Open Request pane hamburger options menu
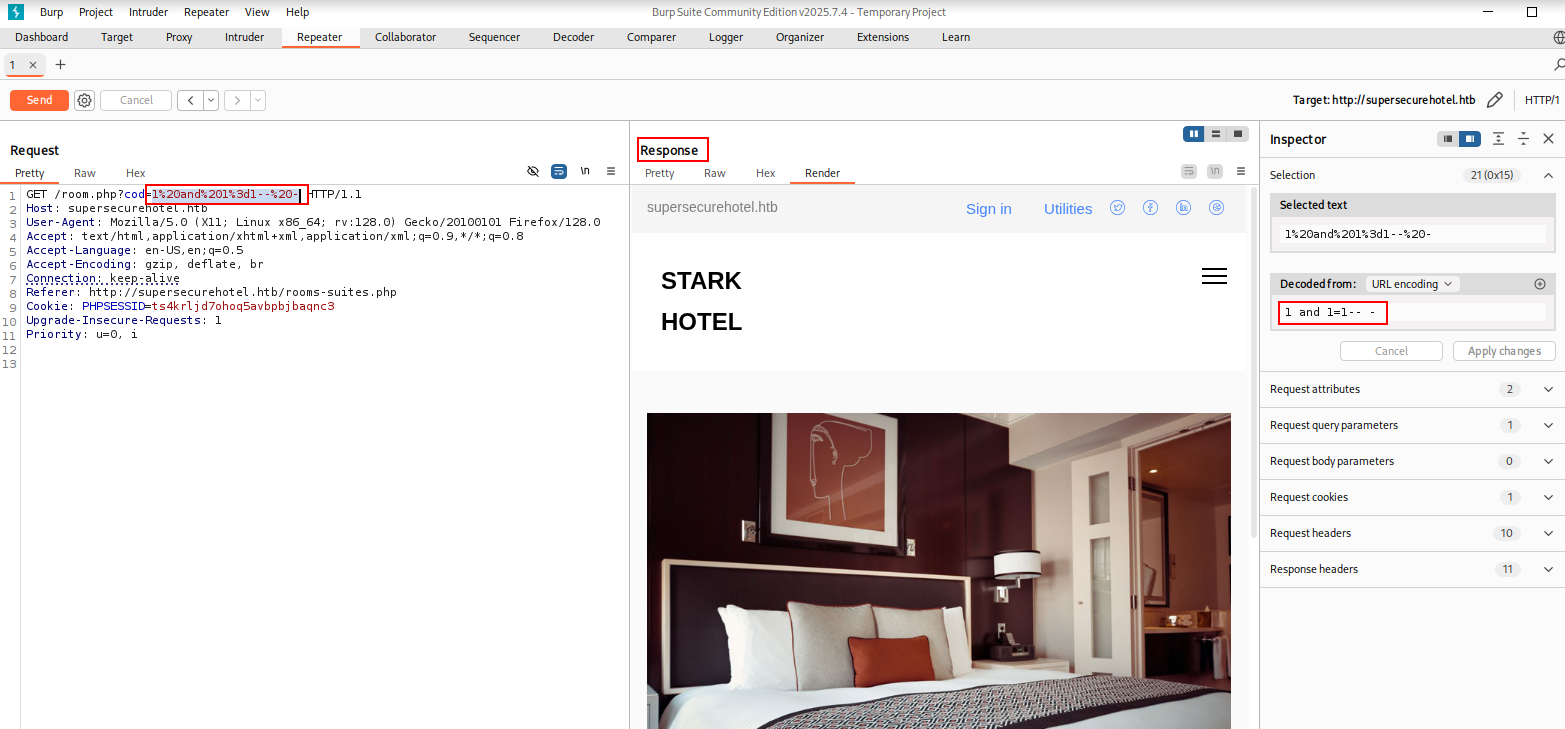Viewport: 1565px width, 729px height. tap(611, 172)
